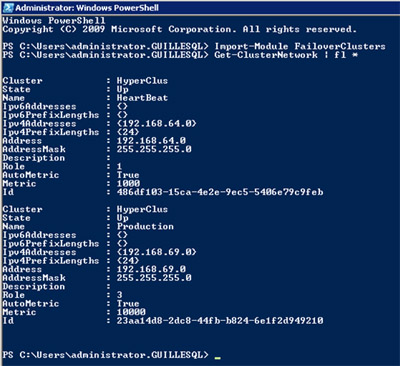
Task: Click the blinking cursor at final prompt
Action: [218, 358]
